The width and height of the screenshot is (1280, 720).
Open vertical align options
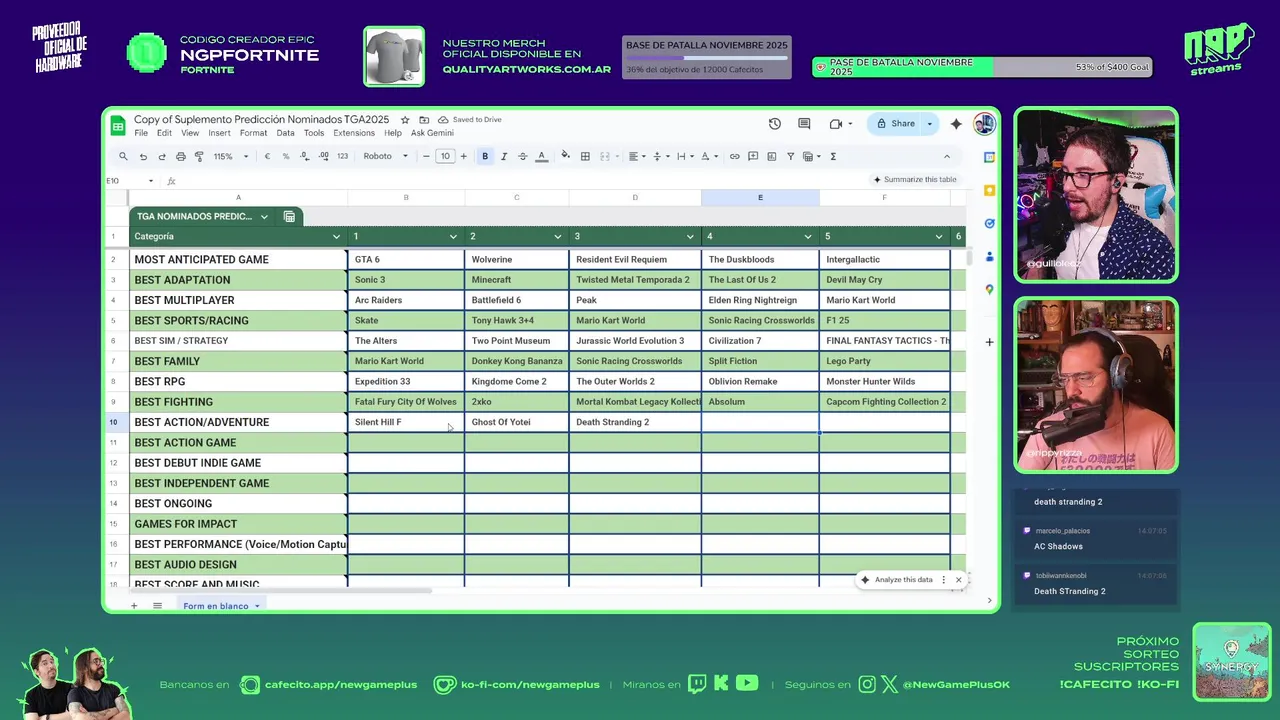tap(660, 156)
